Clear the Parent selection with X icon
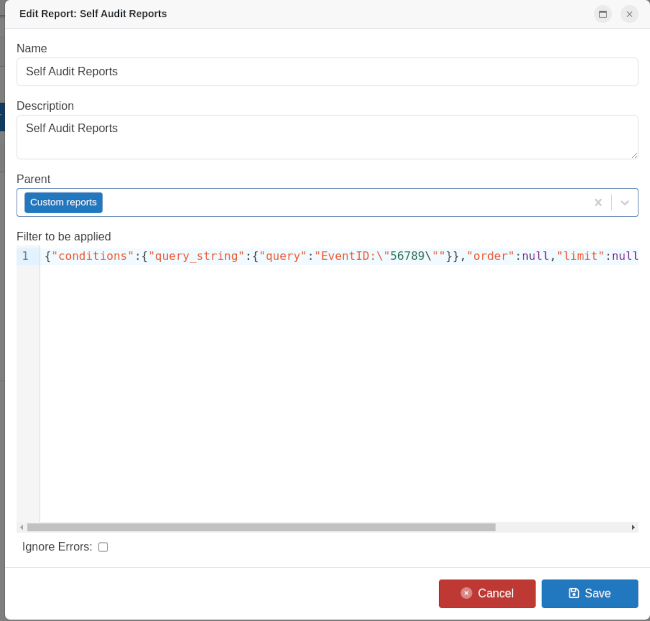This screenshot has width=650, height=621. 598,202
